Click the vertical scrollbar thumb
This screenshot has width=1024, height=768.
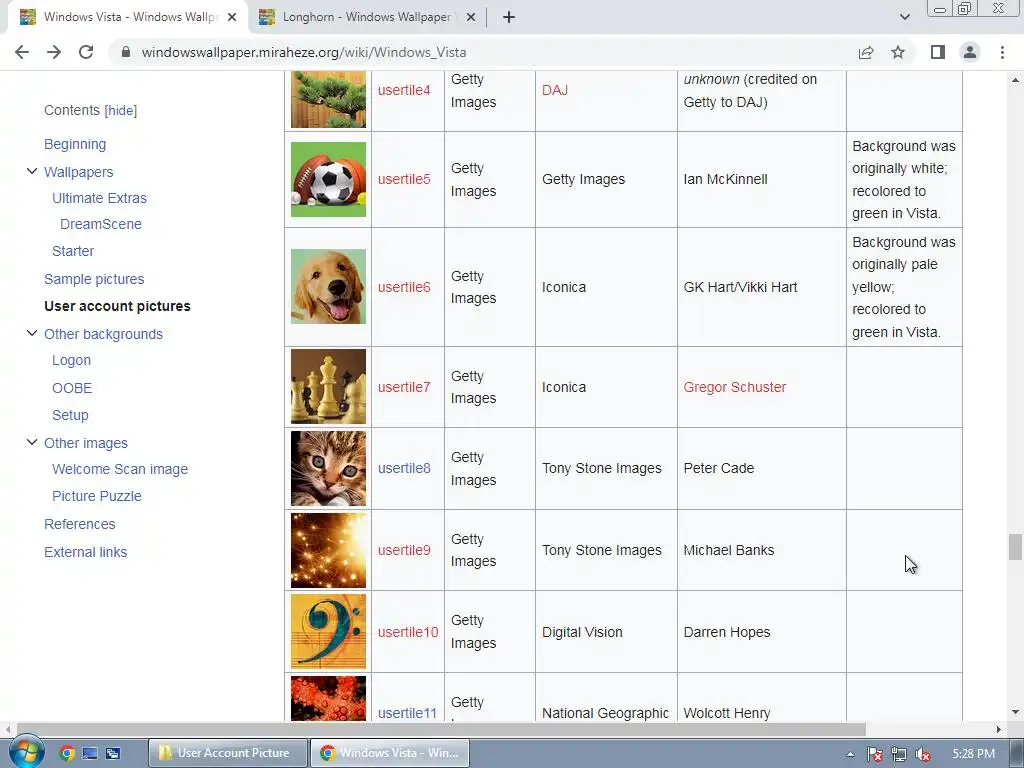pos(1015,547)
